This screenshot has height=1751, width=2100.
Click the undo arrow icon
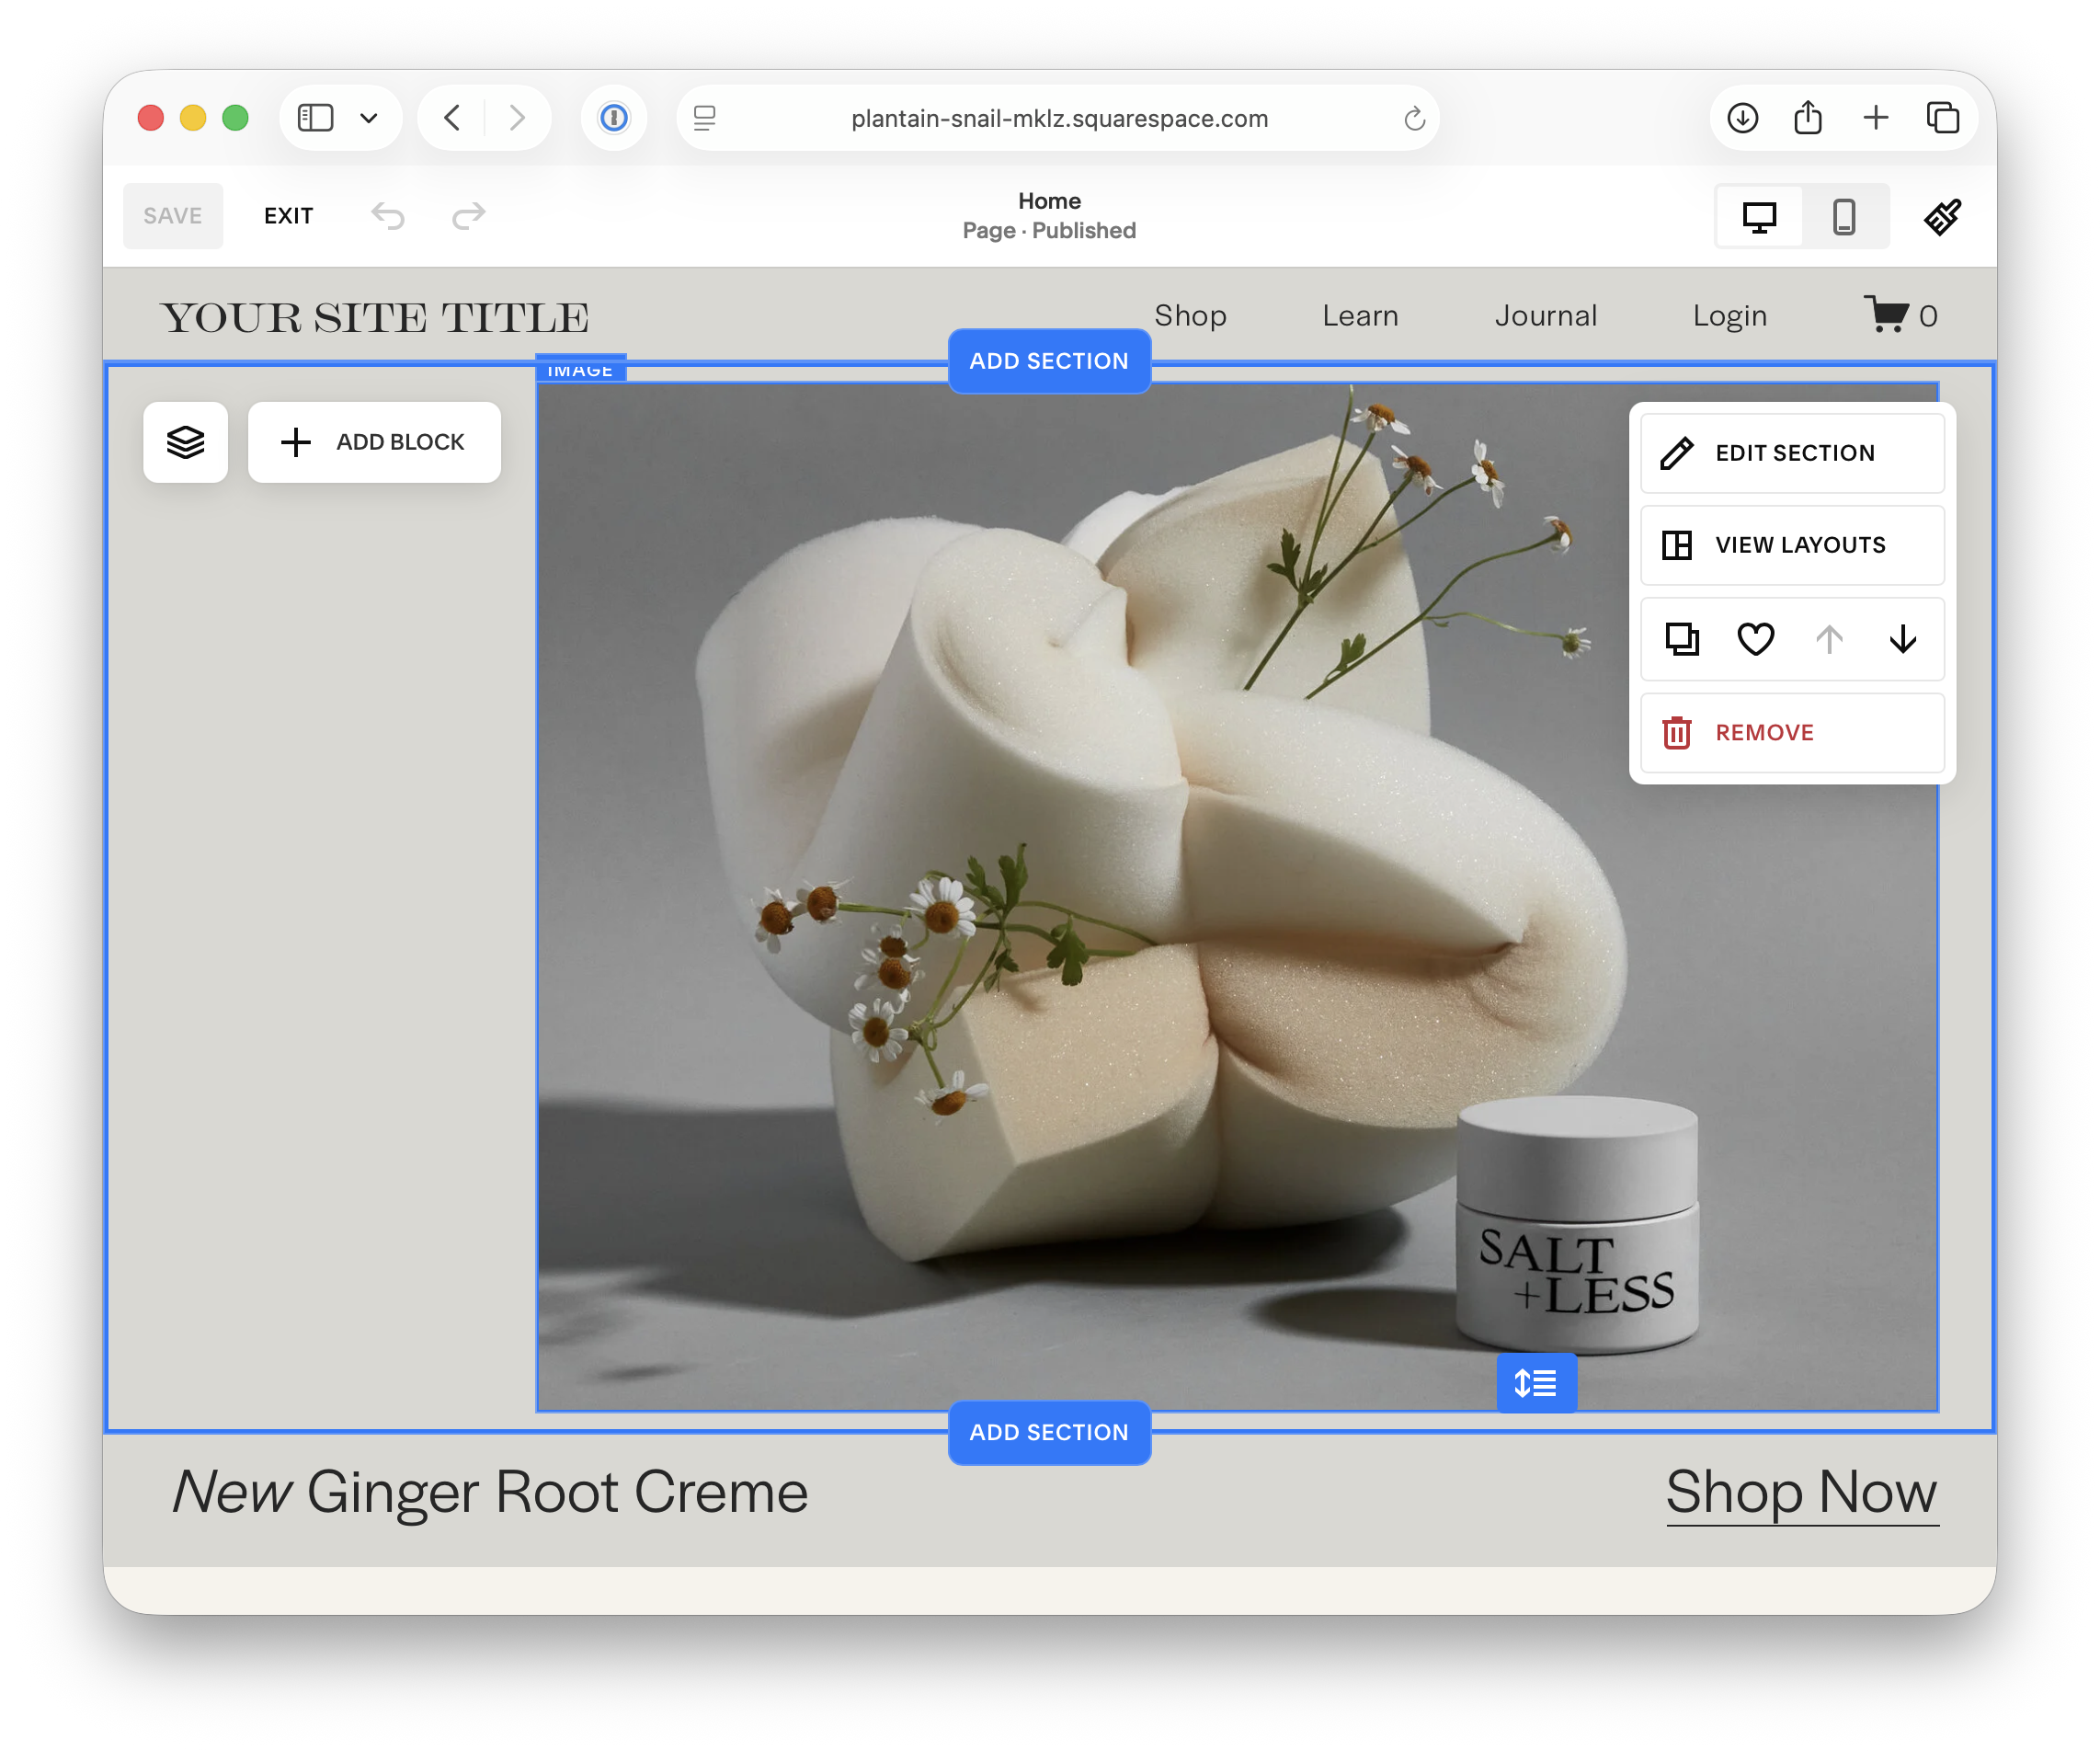pos(388,215)
